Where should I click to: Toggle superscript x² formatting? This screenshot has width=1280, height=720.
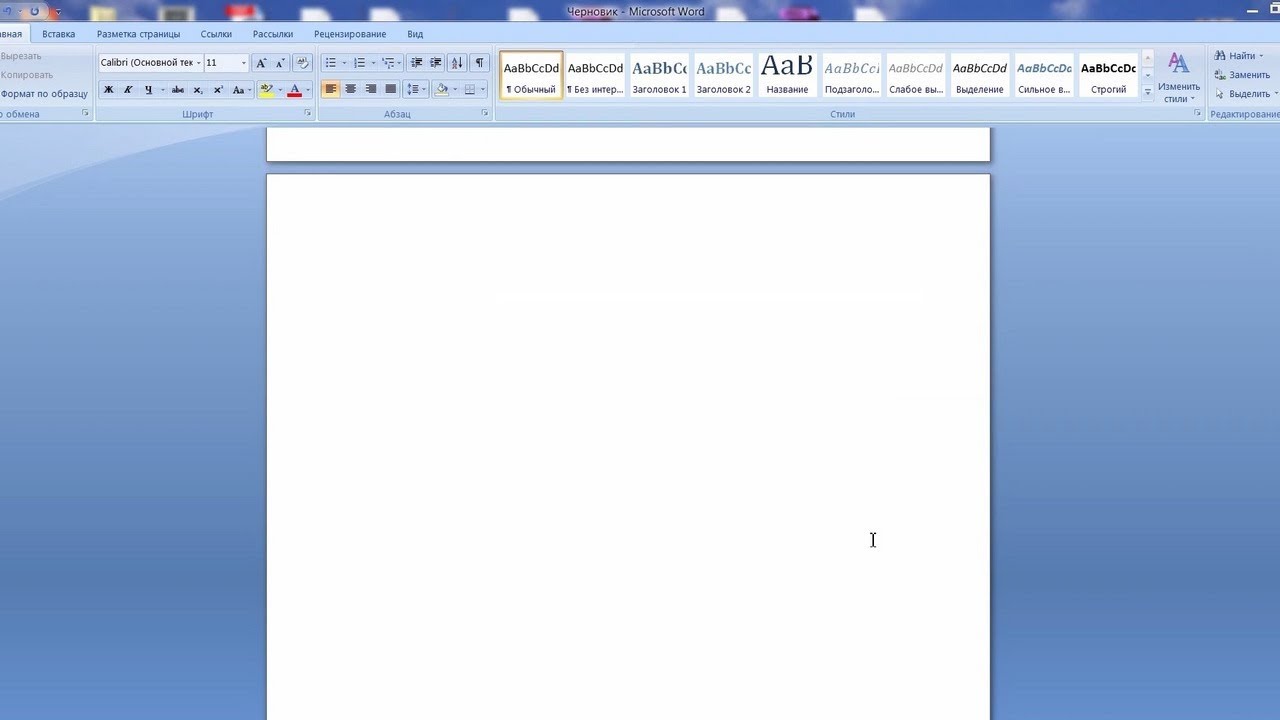click(218, 90)
